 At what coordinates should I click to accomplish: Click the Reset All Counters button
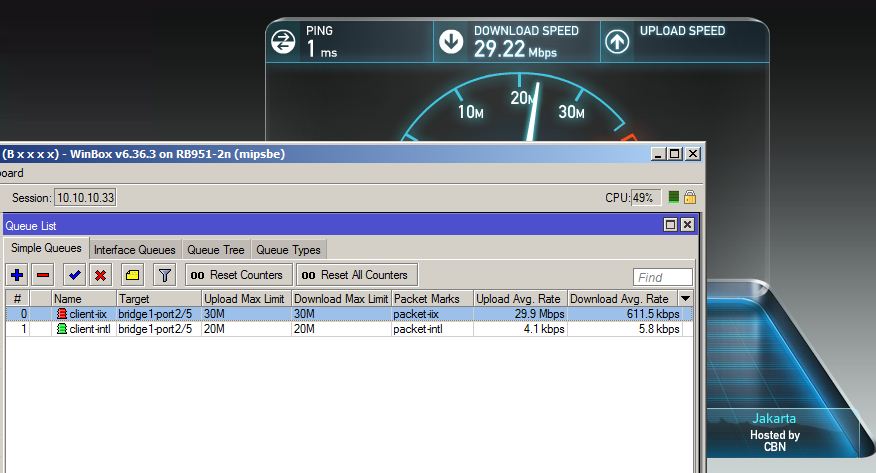pos(356,275)
